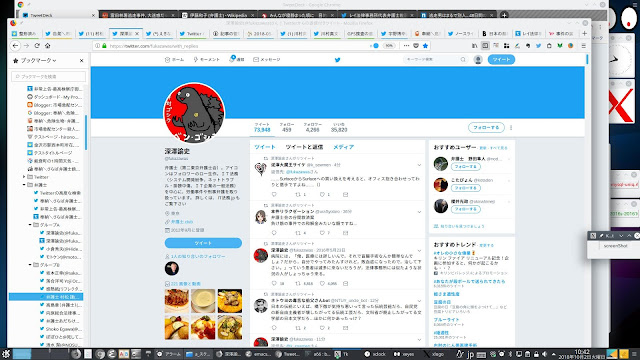
Task: Click the bookmarks search field in sidebar
Action: point(49,76)
